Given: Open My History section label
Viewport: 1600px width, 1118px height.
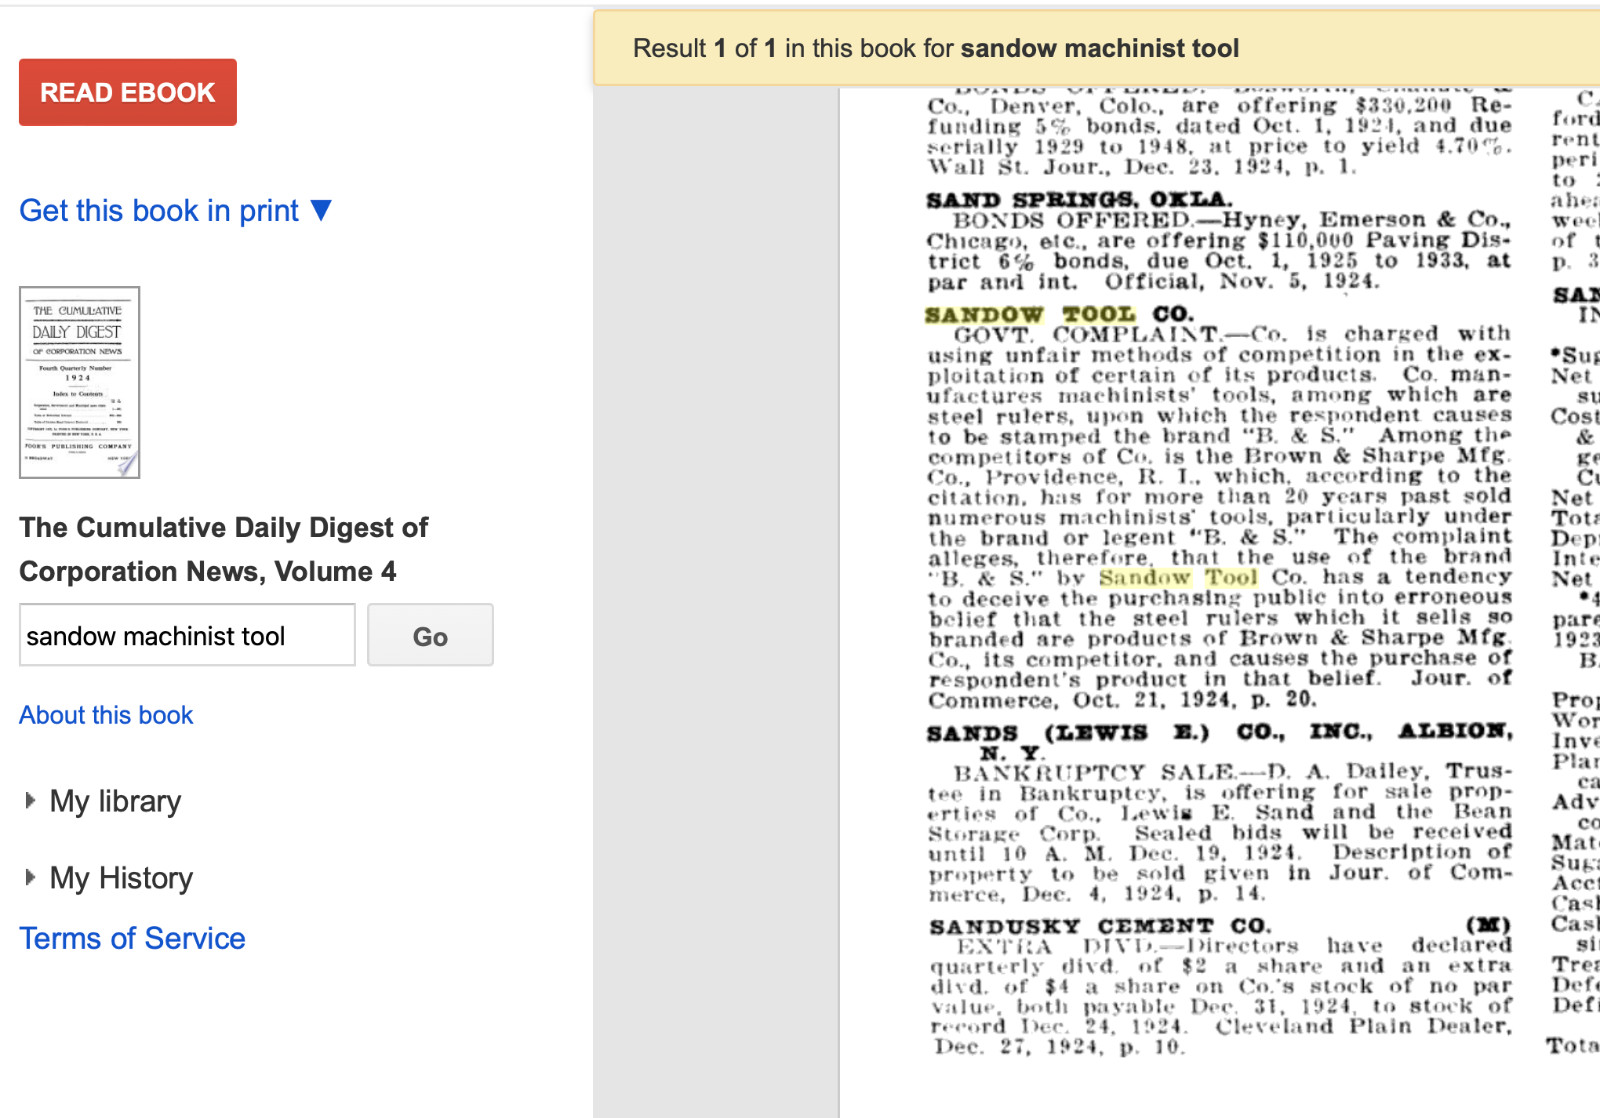Looking at the screenshot, I should [121, 878].
